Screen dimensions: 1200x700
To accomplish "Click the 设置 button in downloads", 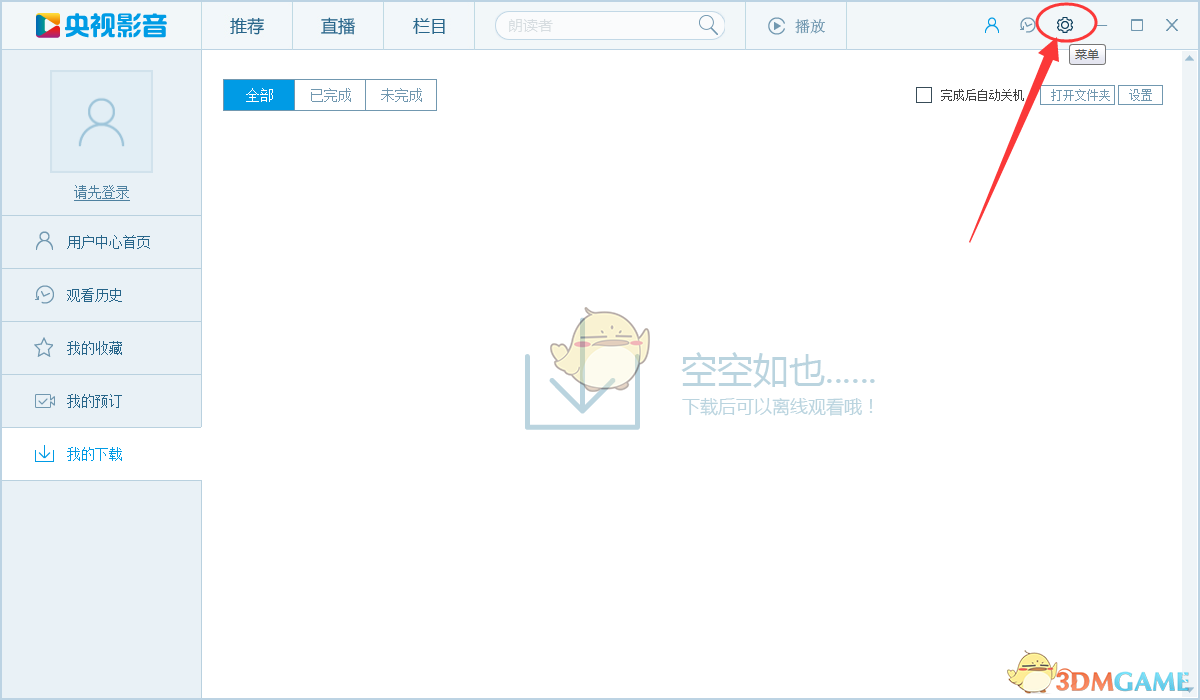I will coord(1140,95).
